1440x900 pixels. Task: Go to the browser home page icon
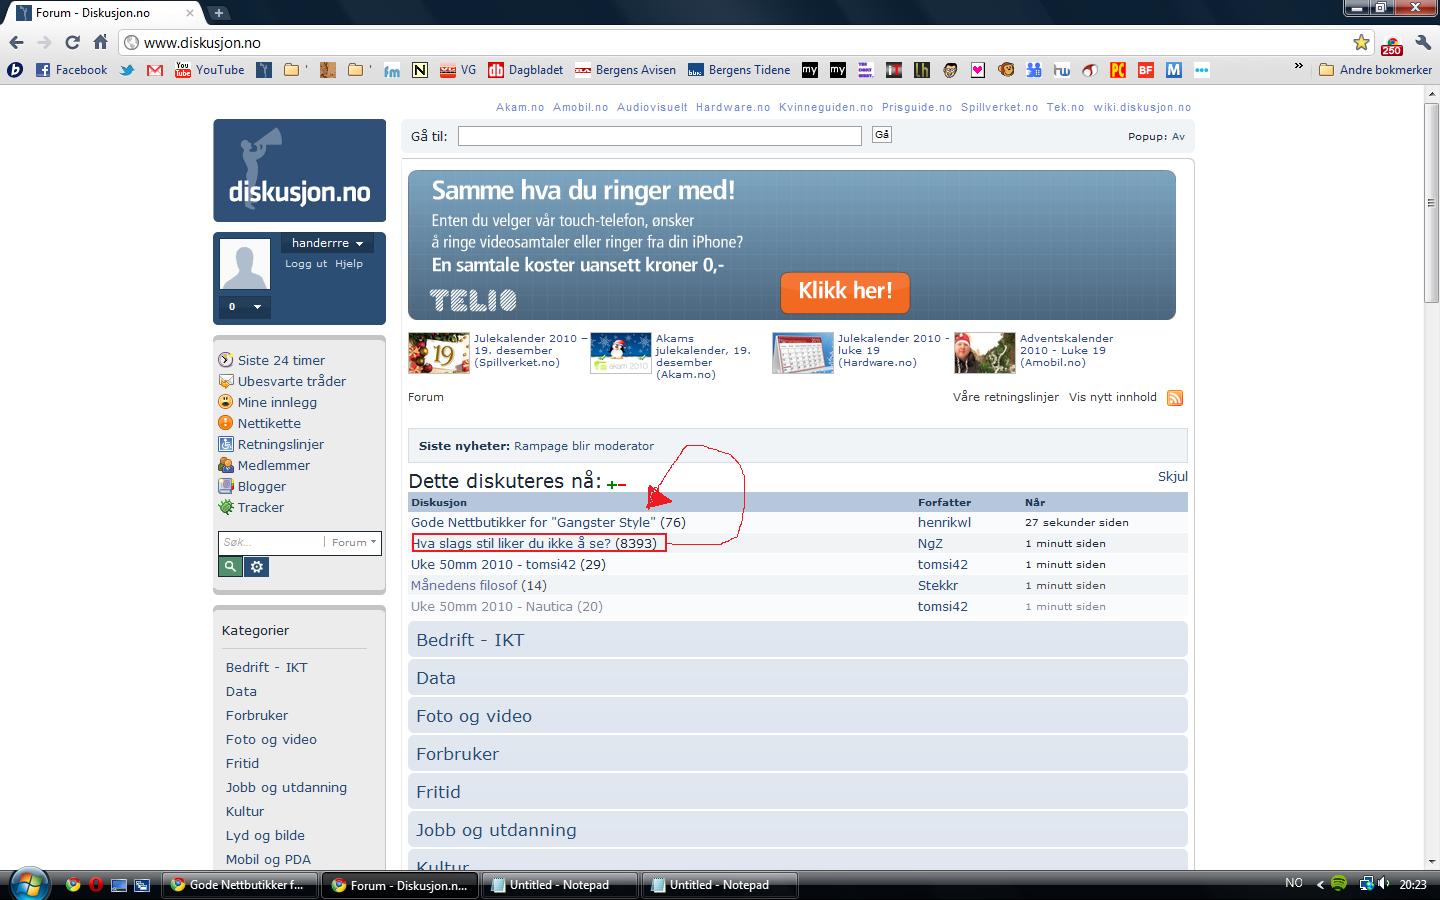tap(100, 42)
